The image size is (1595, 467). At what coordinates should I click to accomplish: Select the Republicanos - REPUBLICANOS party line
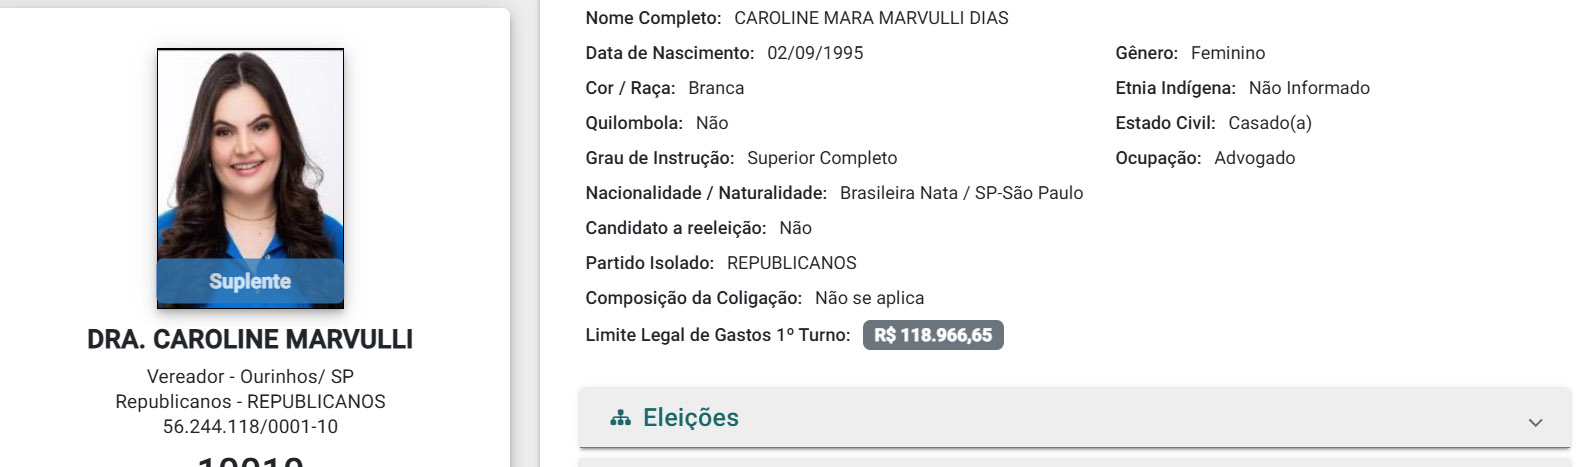(250, 402)
